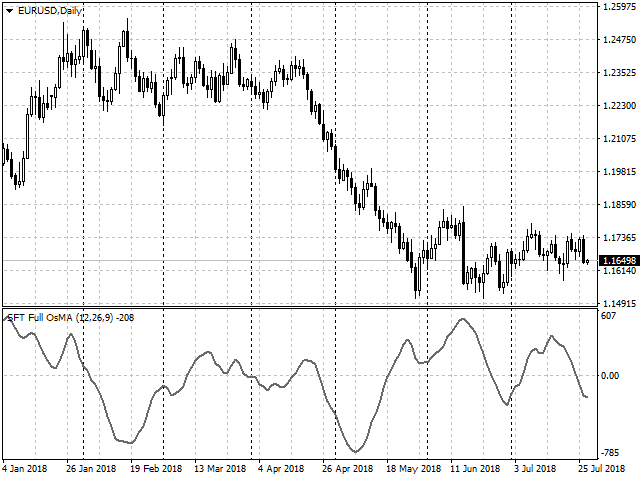
Task: Click the 1.25975 price axis value
Action: 619,7
